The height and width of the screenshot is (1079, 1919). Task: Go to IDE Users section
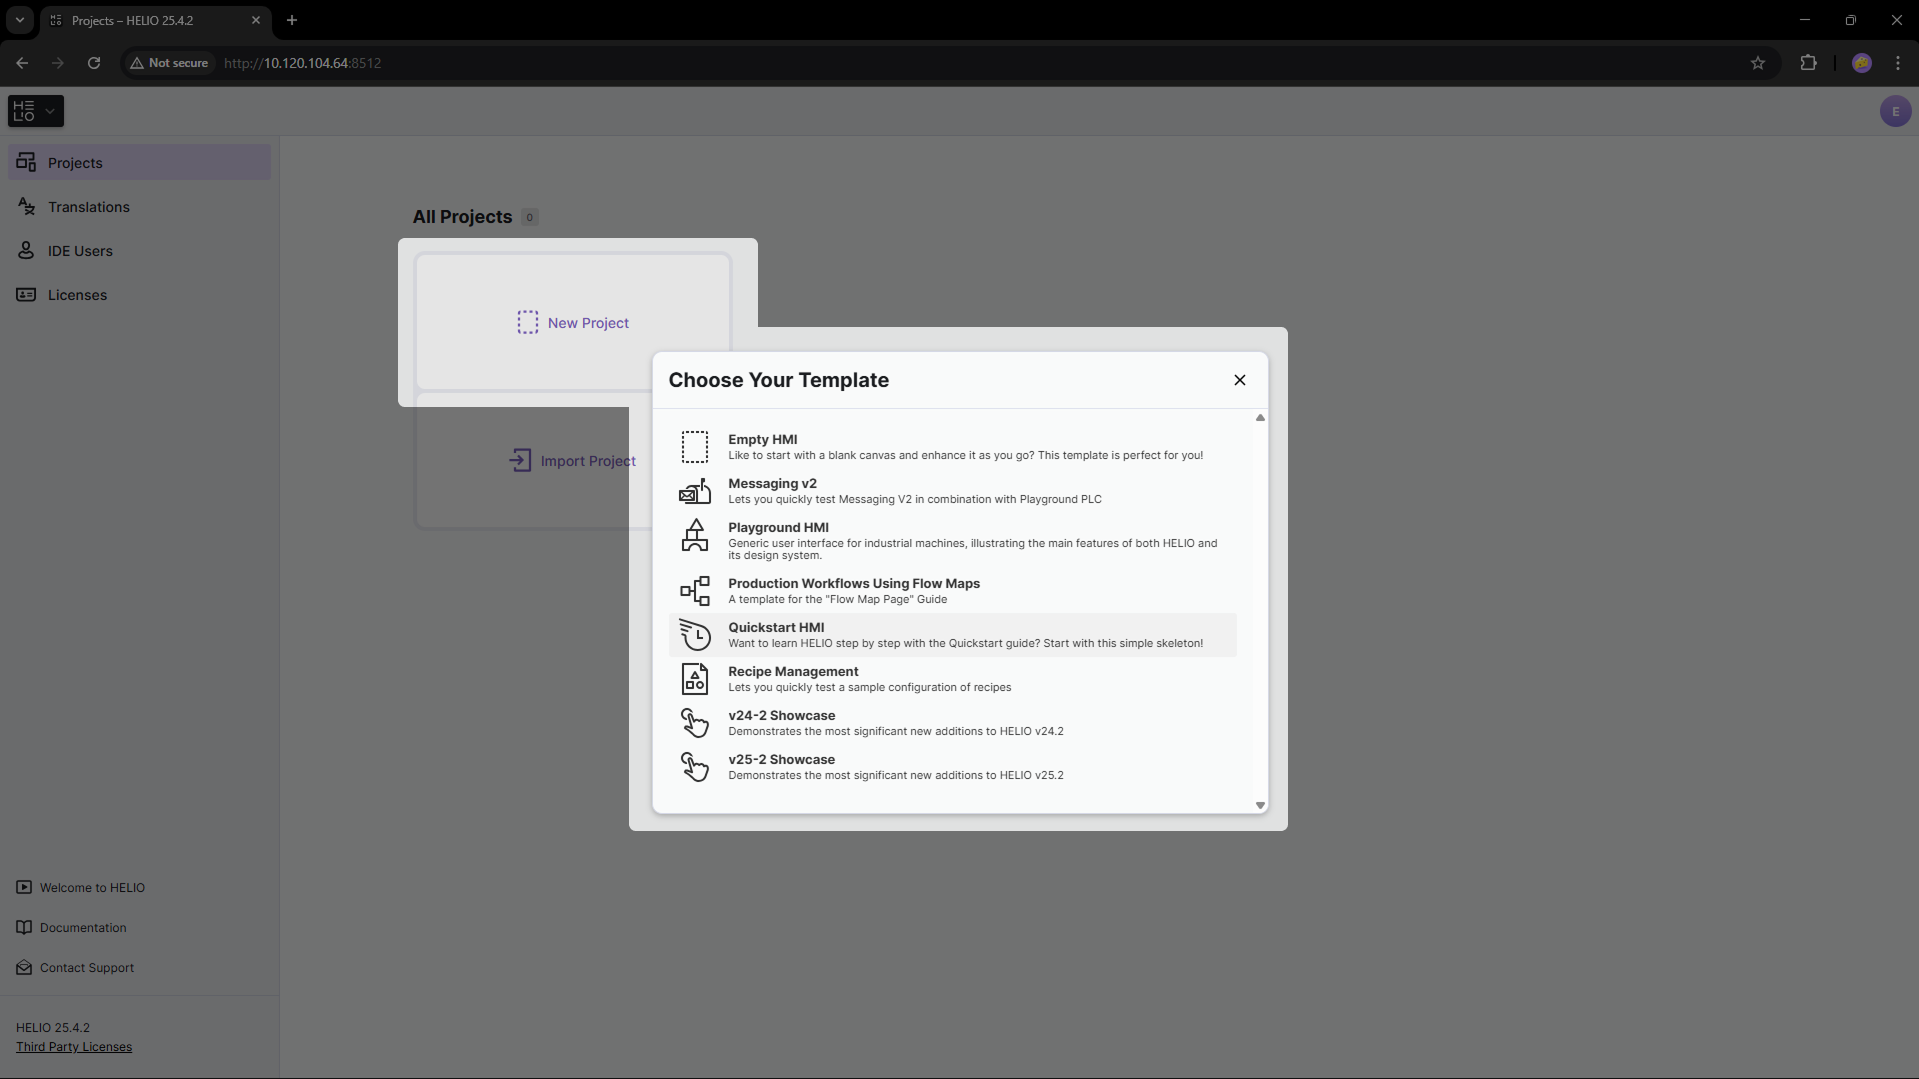[x=80, y=251]
